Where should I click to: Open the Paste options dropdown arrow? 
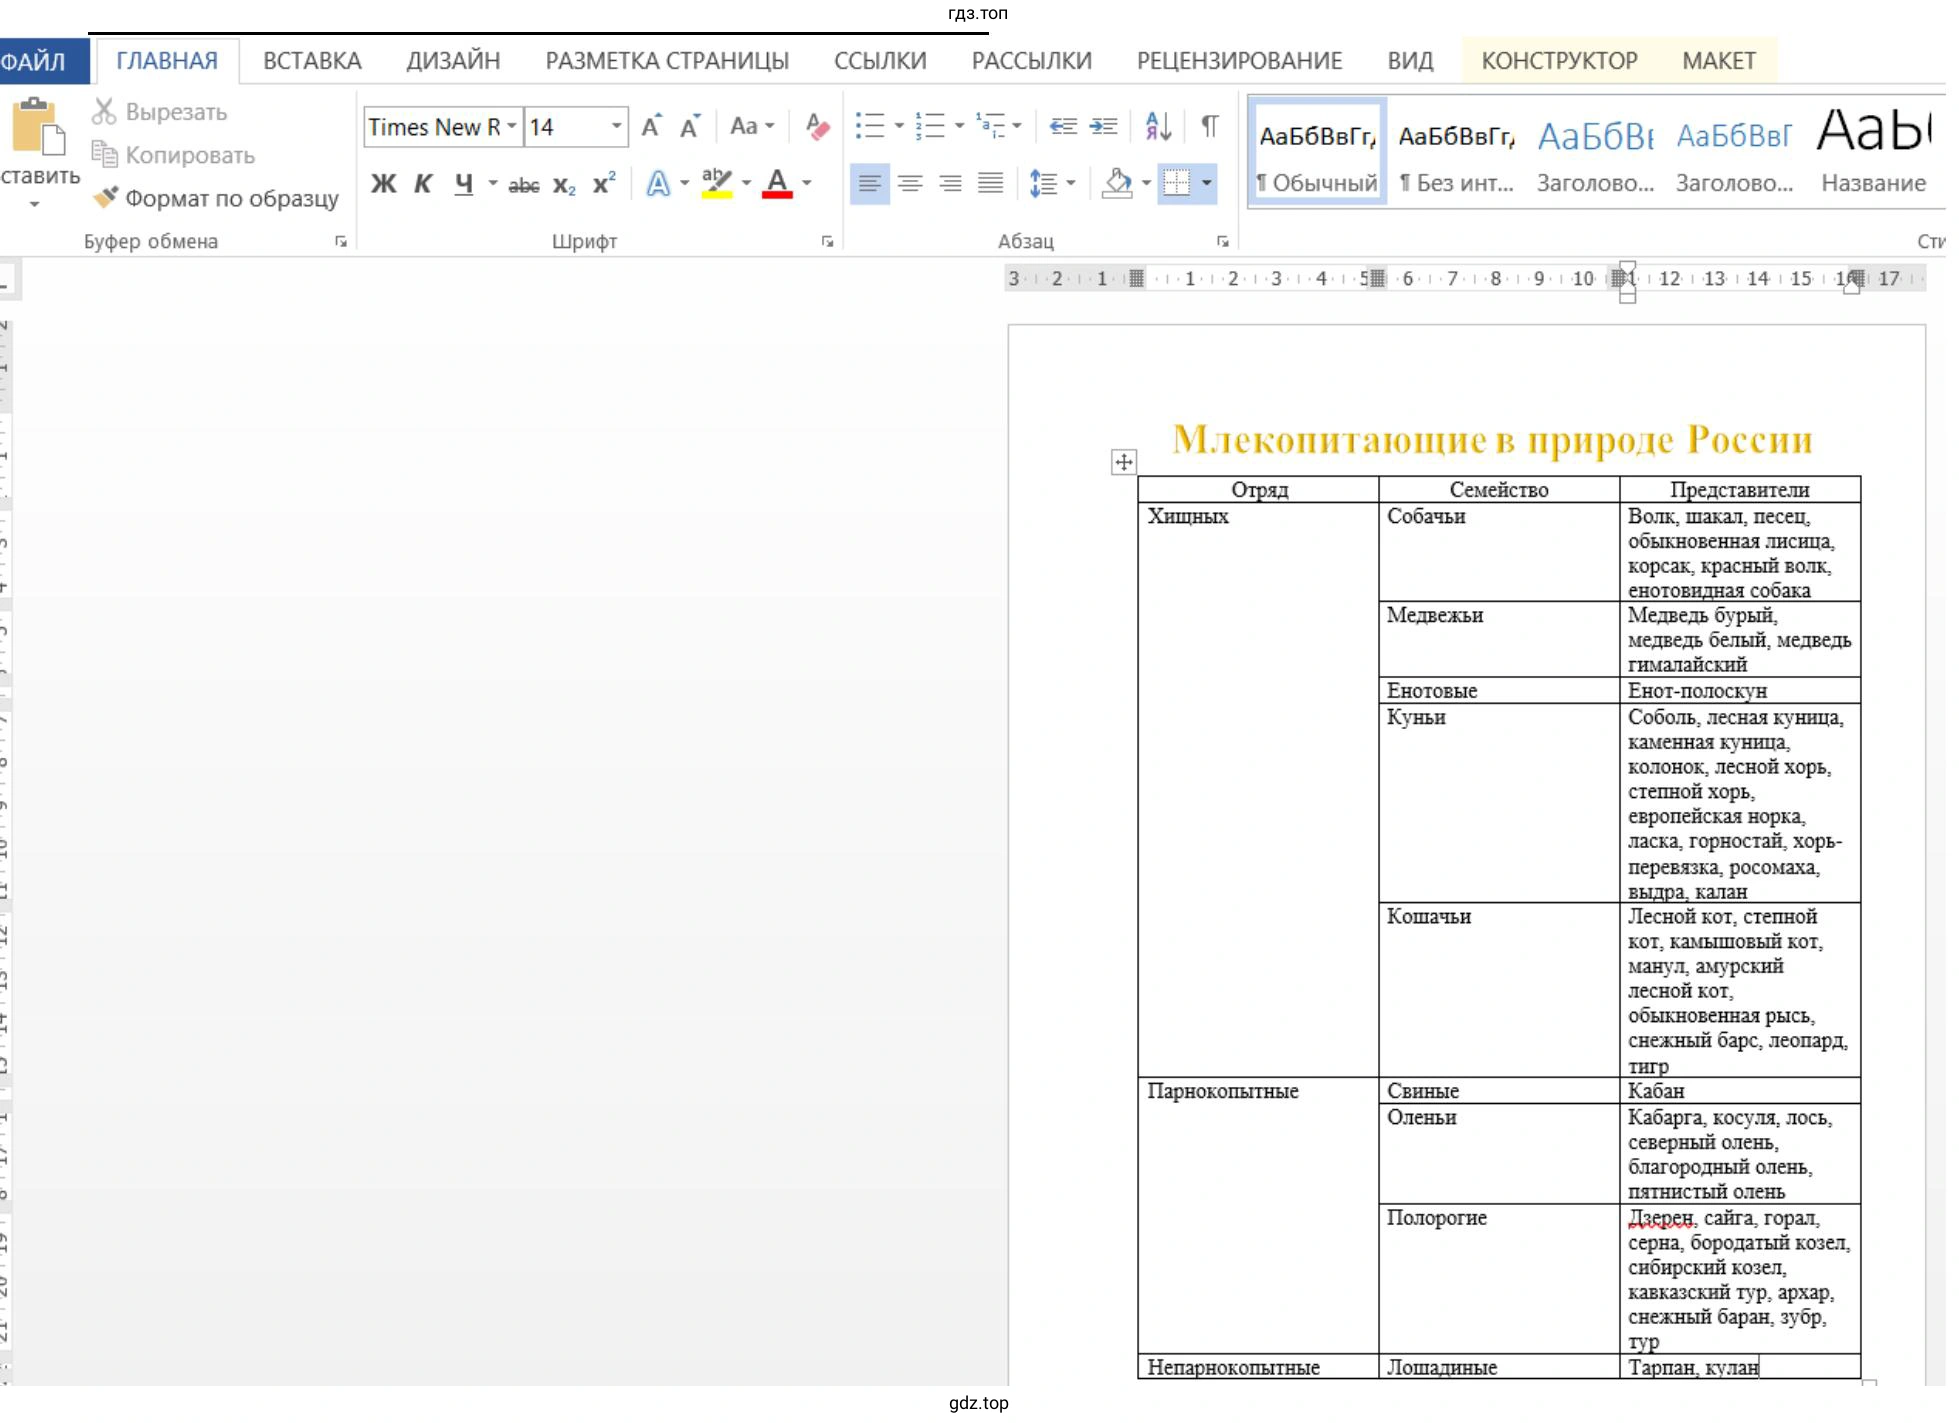point(34,204)
